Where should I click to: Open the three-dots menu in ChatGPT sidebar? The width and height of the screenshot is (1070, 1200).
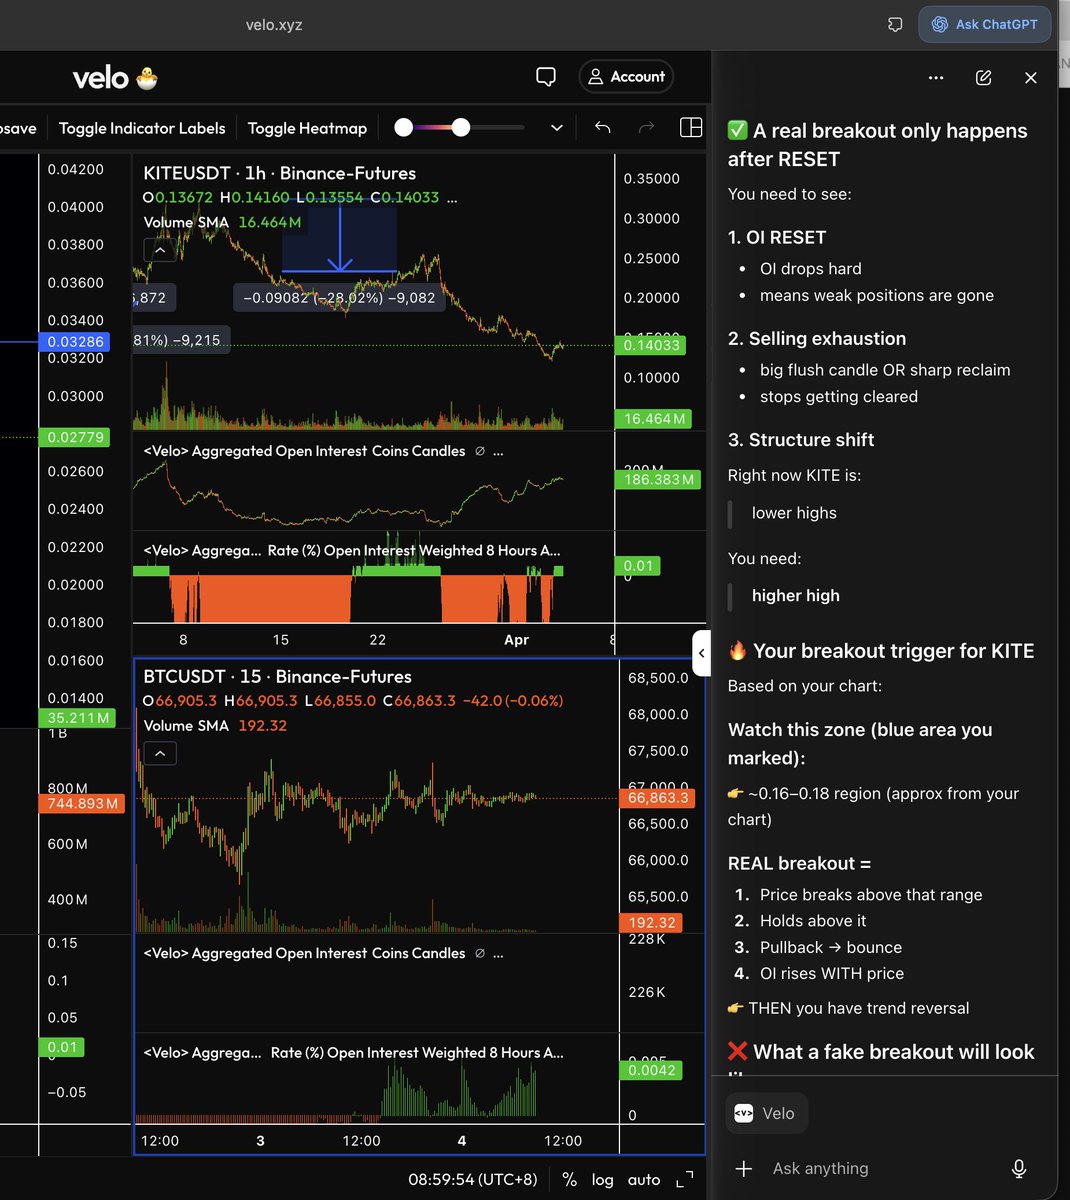[x=936, y=77]
